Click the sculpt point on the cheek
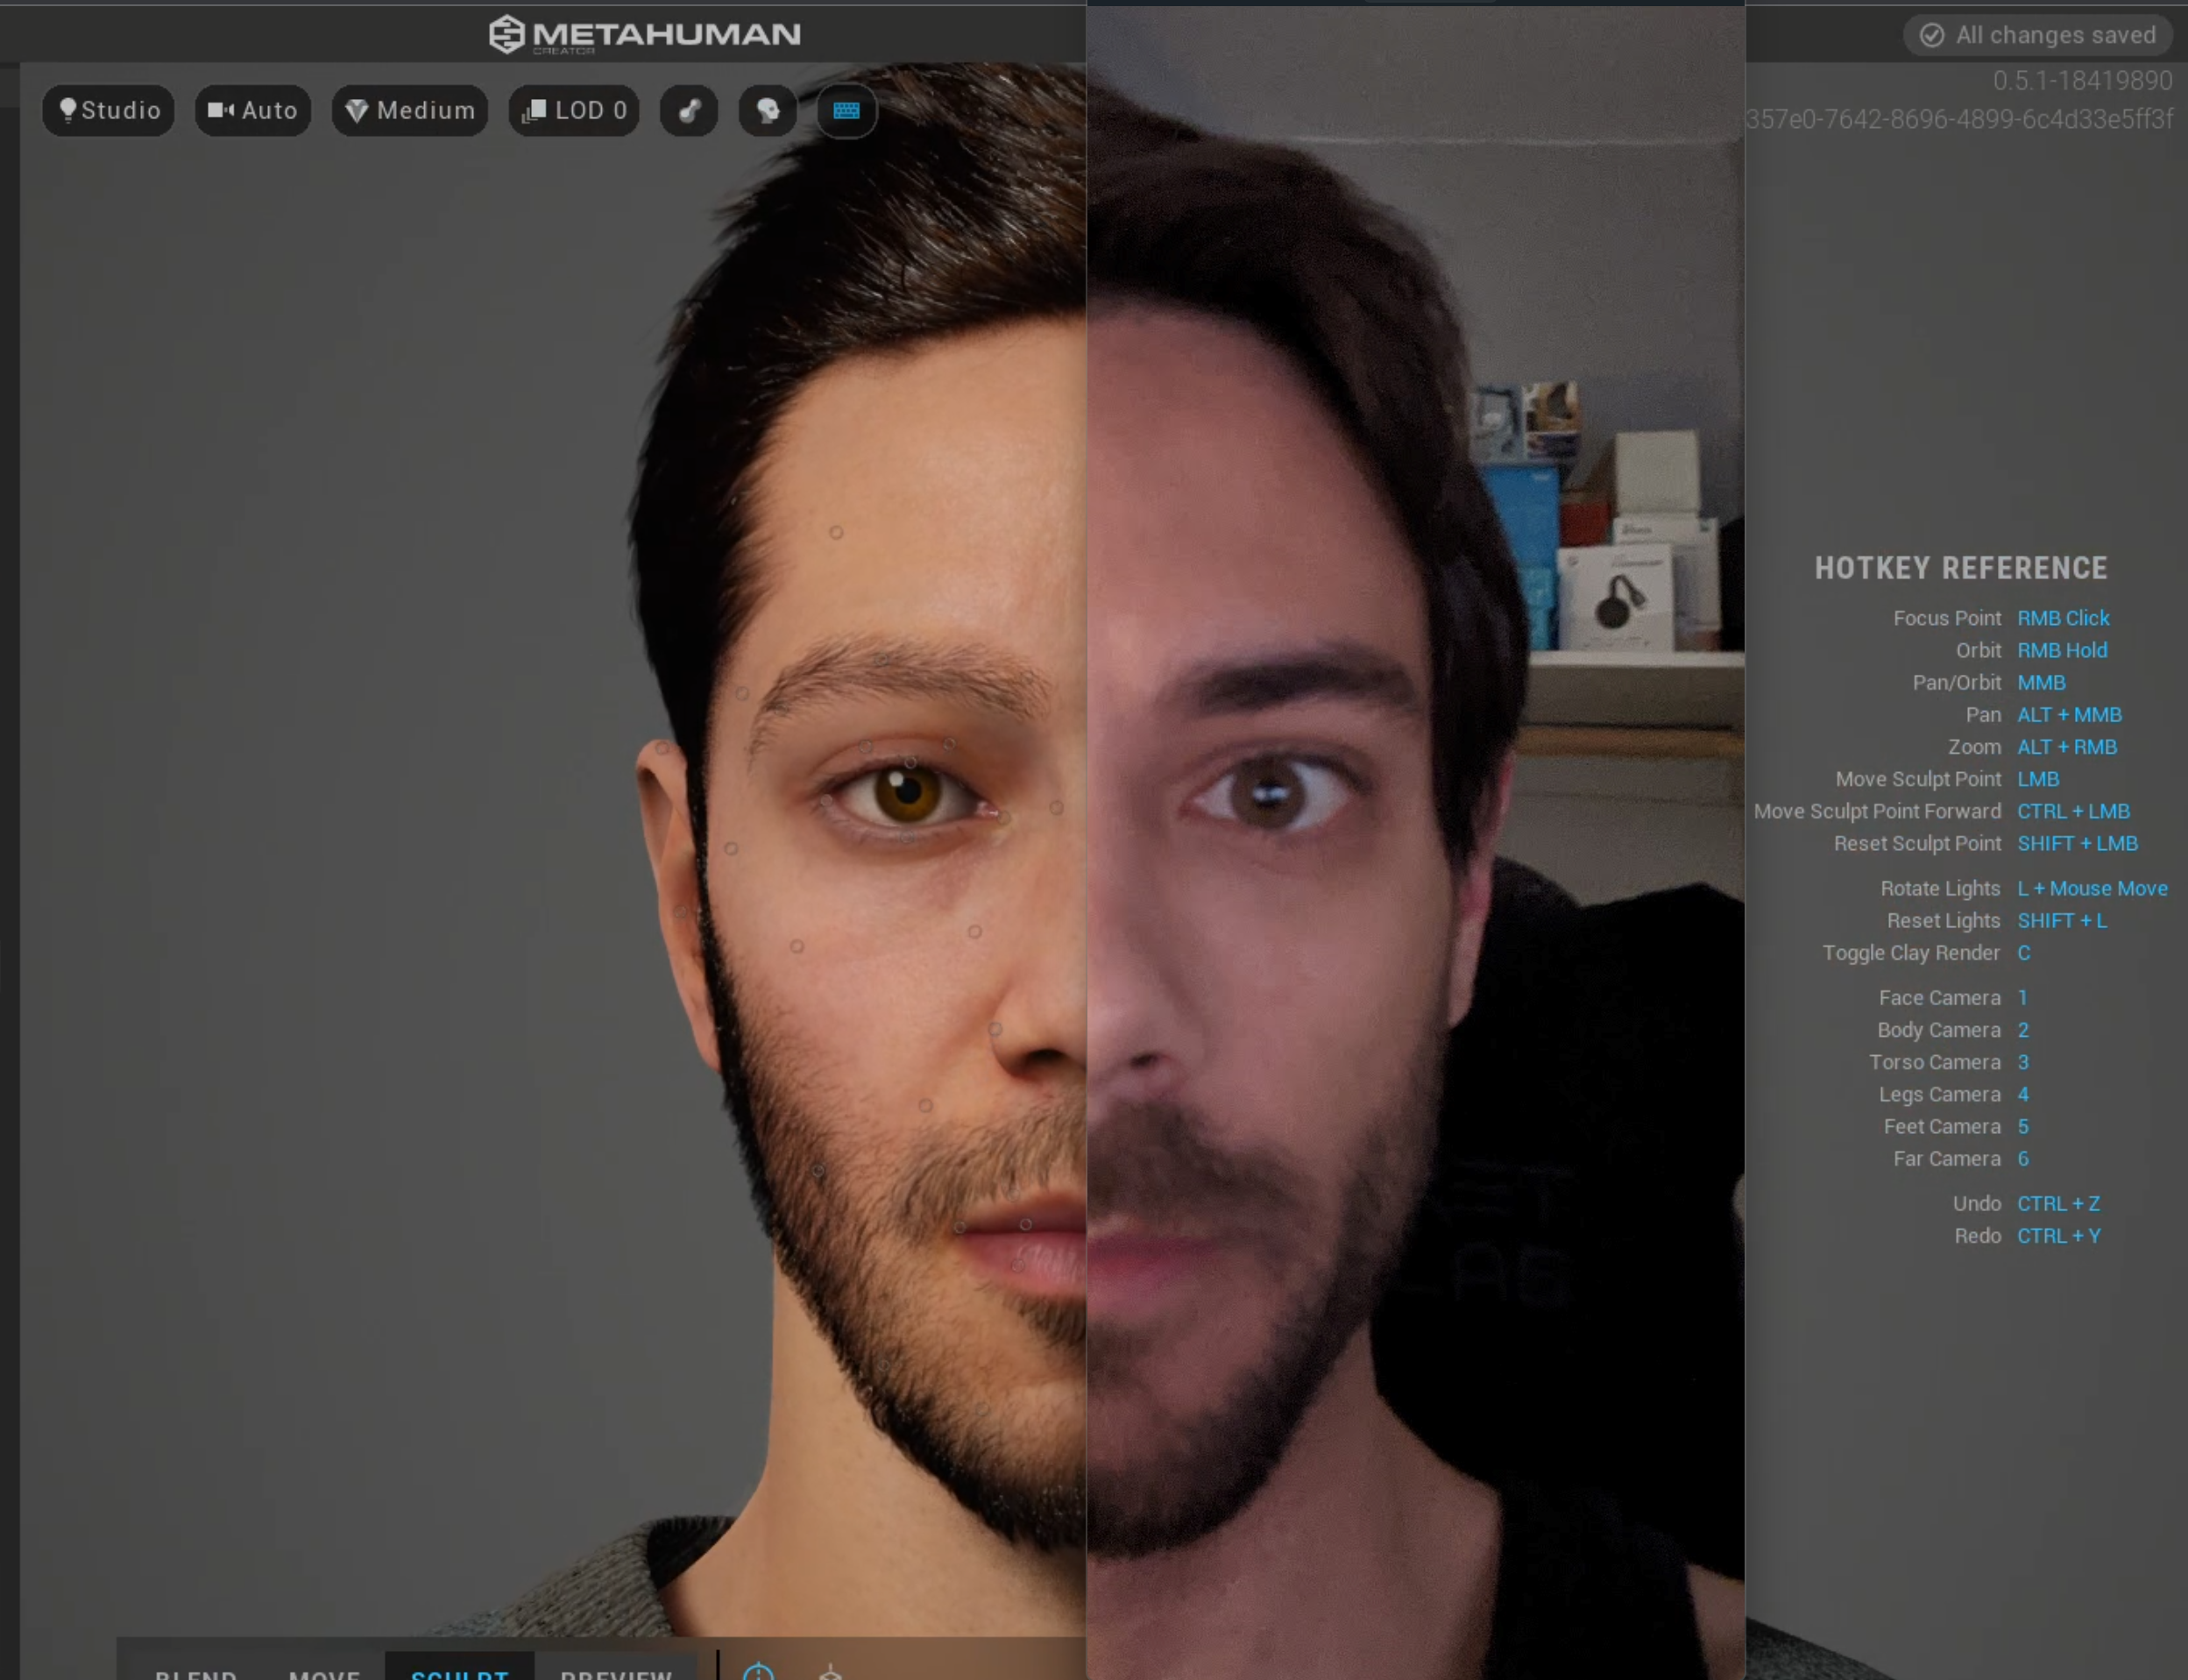The width and height of the screenshot is (2188, 1680). 797,946
